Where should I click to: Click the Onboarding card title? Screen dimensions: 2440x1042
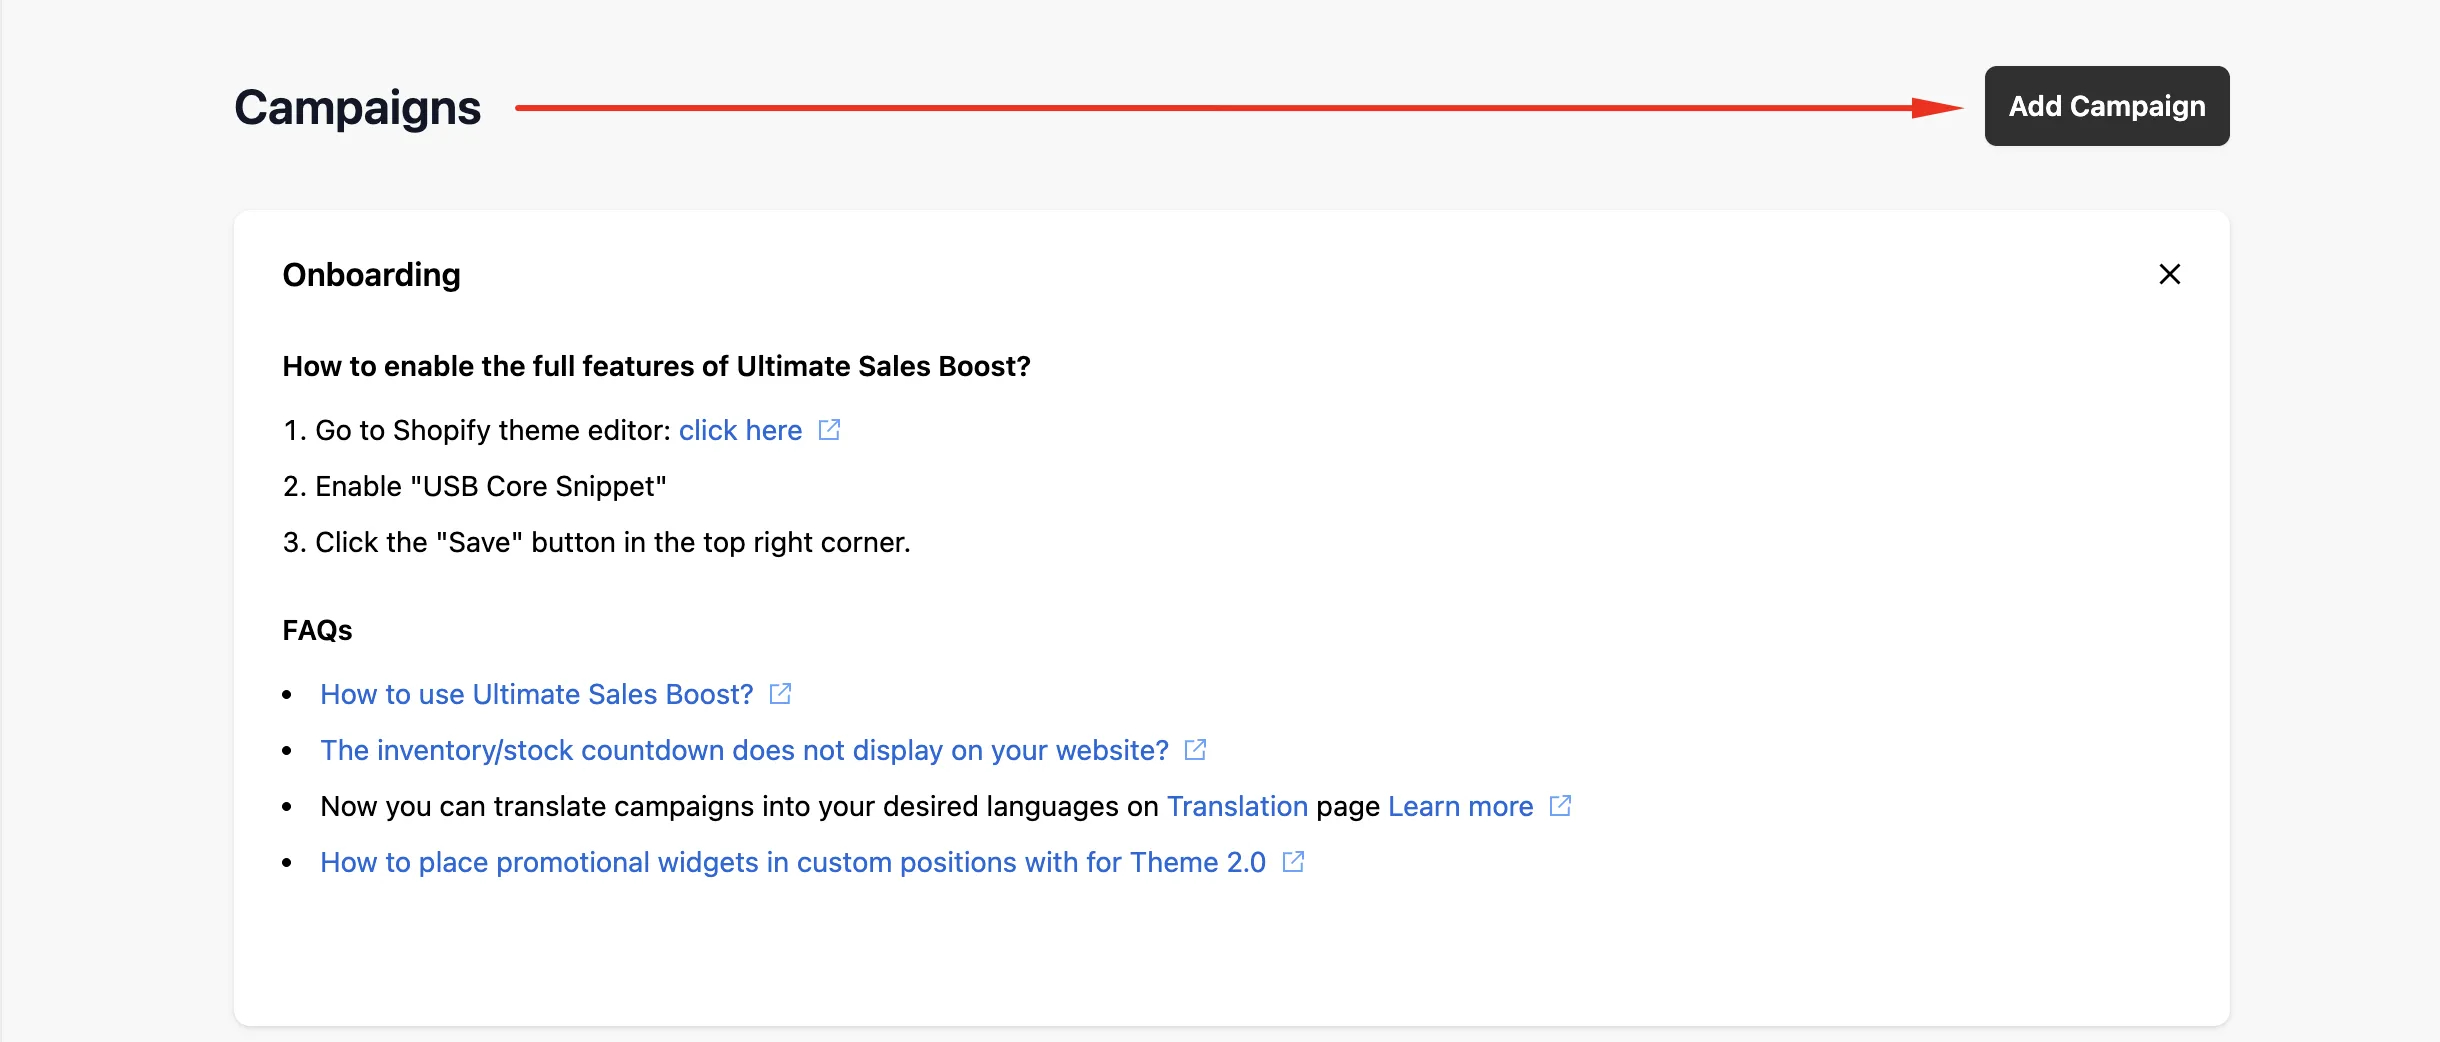pos(371,275)
